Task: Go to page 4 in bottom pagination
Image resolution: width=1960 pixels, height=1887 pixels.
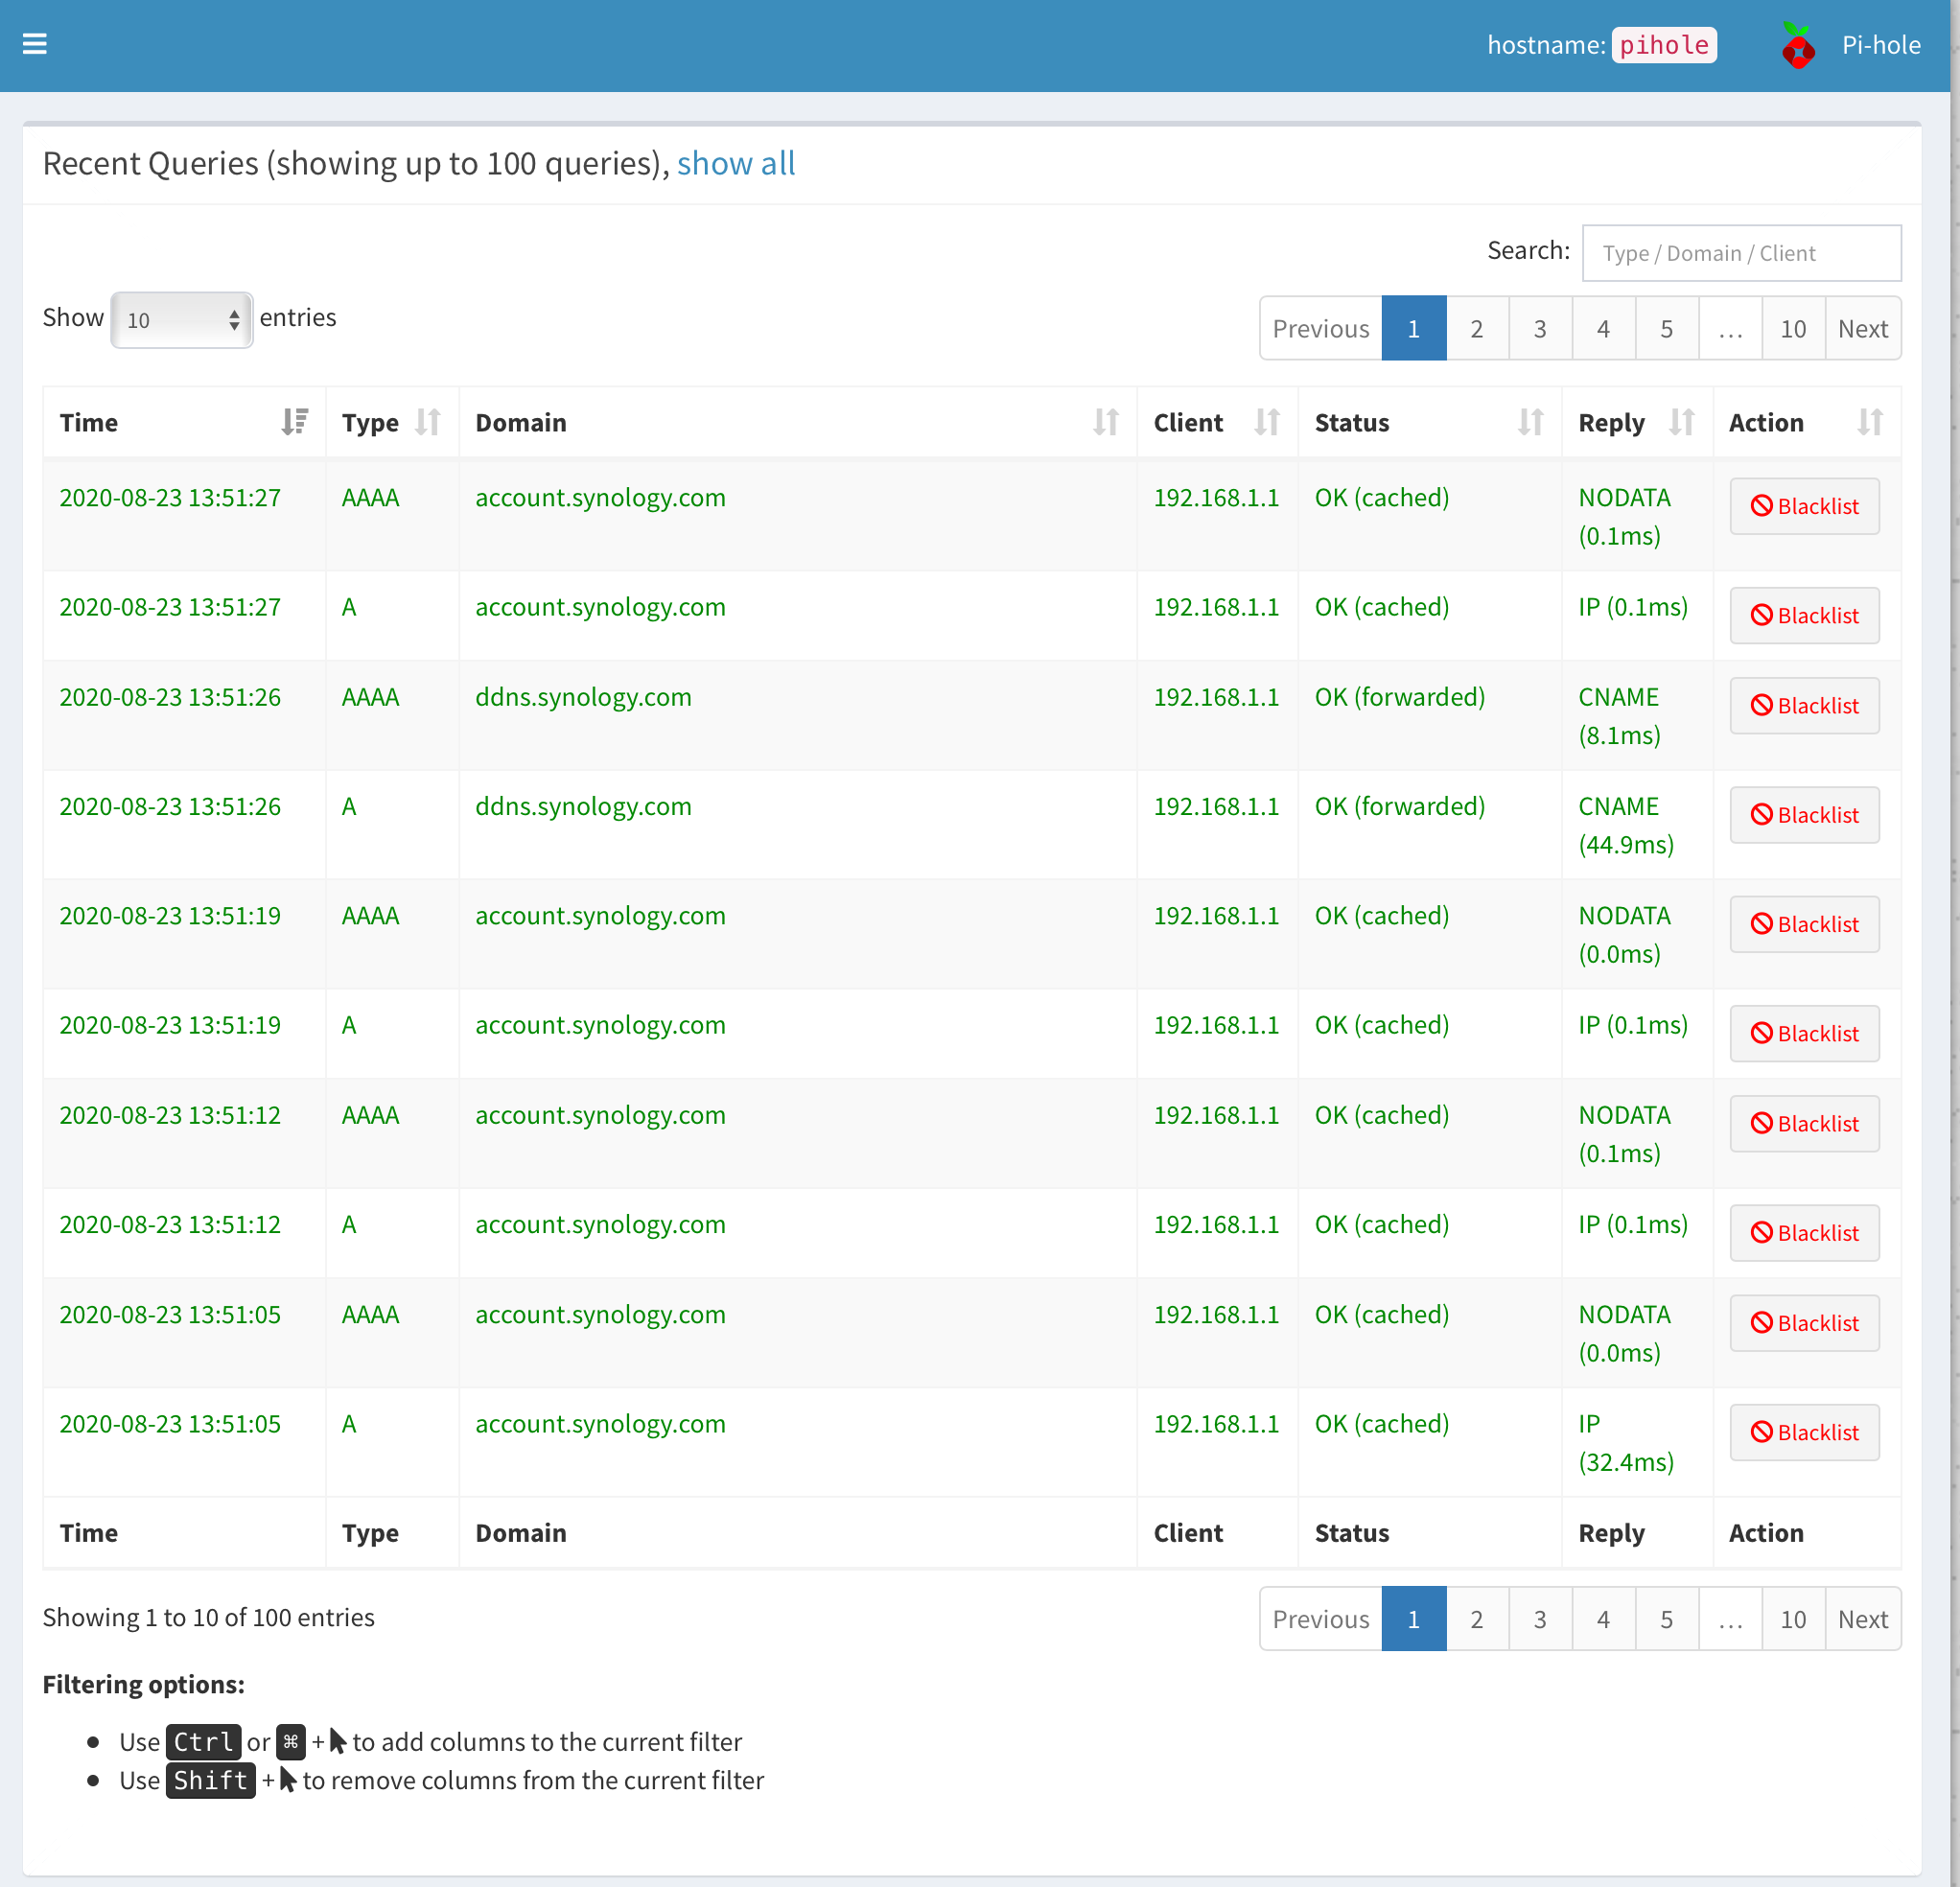Action: [x=1603, y=1619]
